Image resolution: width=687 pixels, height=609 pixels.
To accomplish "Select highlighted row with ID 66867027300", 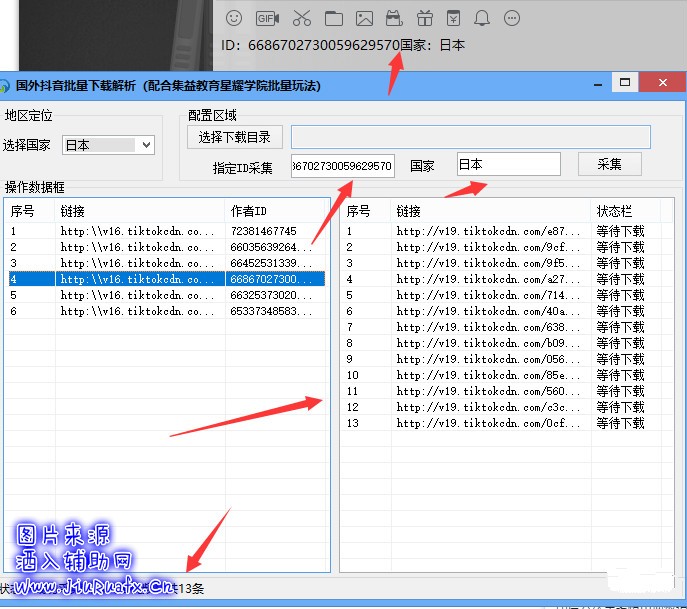I will (166, 279).
